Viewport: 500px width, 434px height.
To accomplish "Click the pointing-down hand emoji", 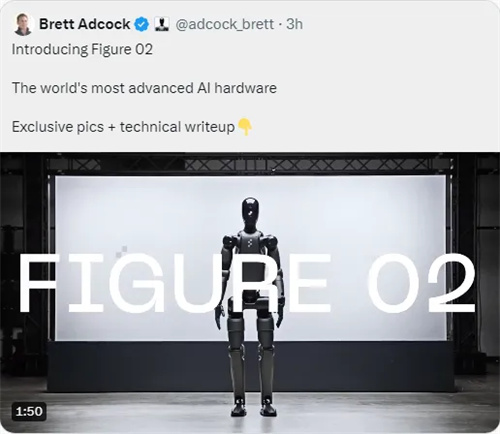I will coord(245,127).
